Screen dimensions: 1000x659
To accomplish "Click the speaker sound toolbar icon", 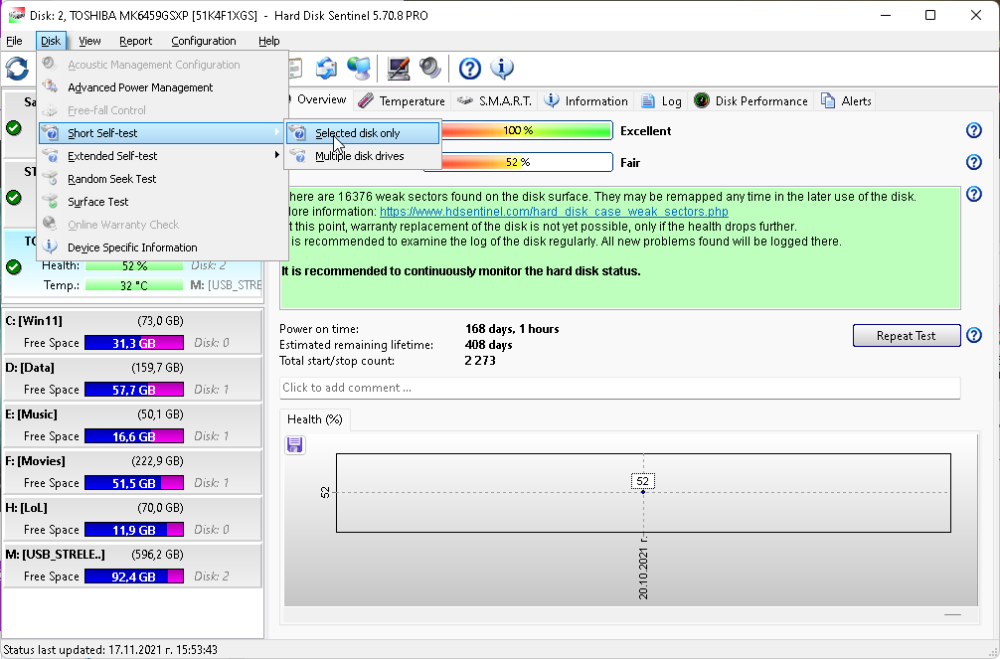I will click(430, 68).
